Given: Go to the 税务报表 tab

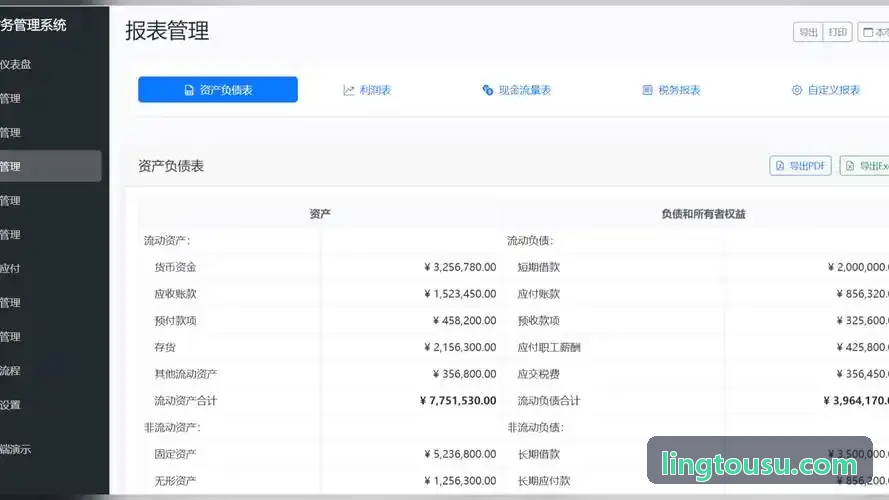Looking at the screenshot, I should 671,90.
